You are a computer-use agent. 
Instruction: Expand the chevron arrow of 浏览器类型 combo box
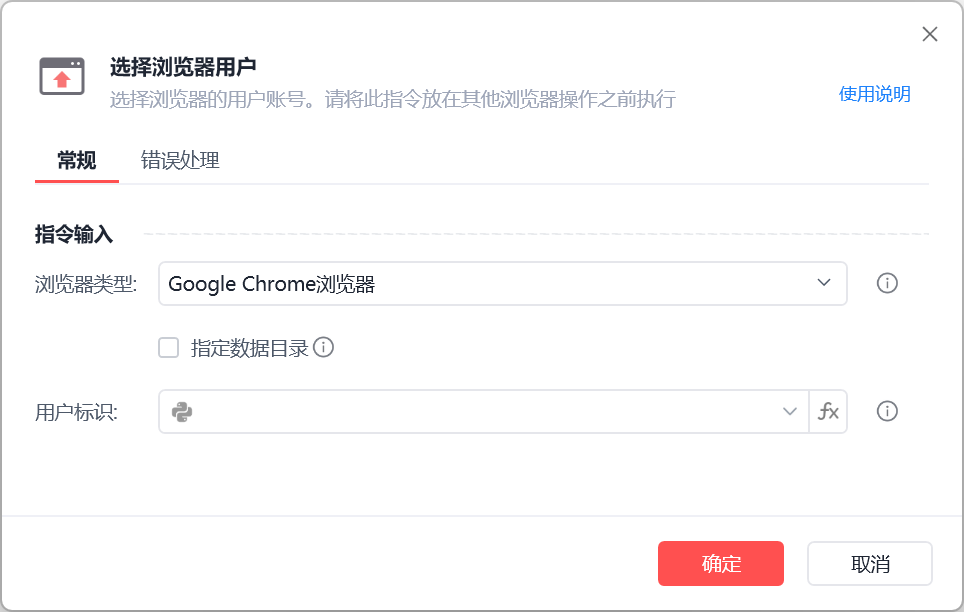coord(824,283)
